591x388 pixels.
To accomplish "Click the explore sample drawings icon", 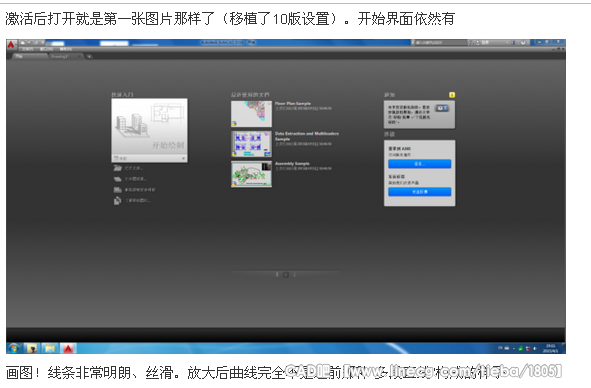I will tap(118, 201).
